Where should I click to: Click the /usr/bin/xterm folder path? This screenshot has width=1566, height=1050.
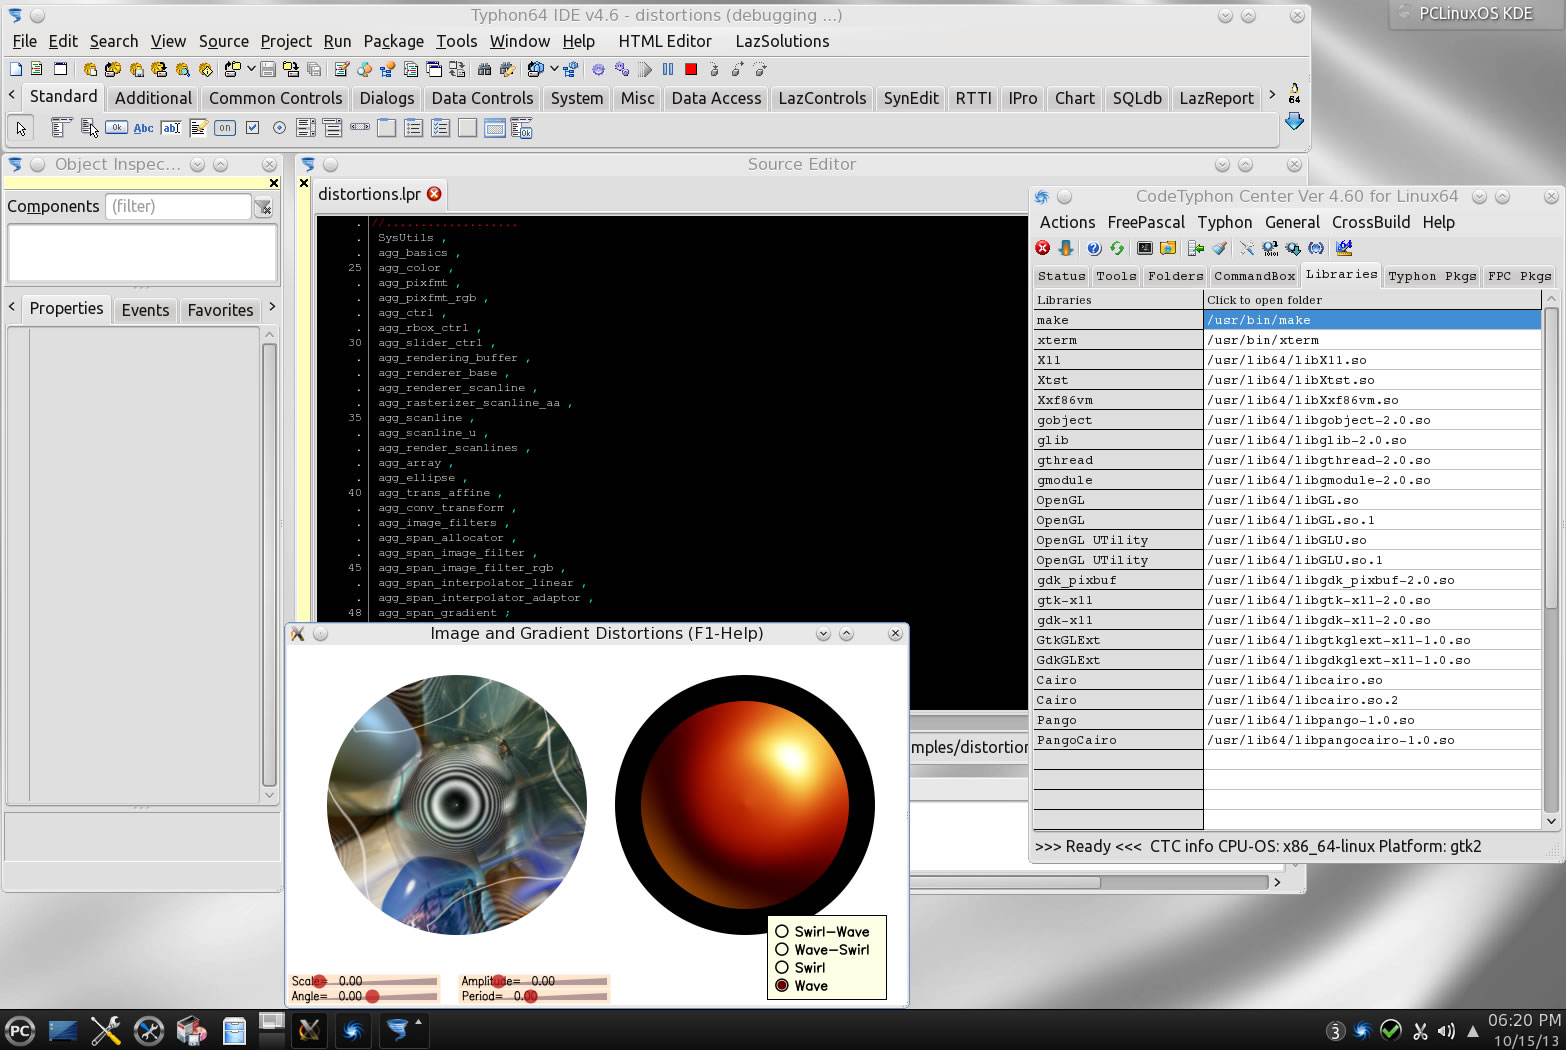click(x=1372, y=340)
